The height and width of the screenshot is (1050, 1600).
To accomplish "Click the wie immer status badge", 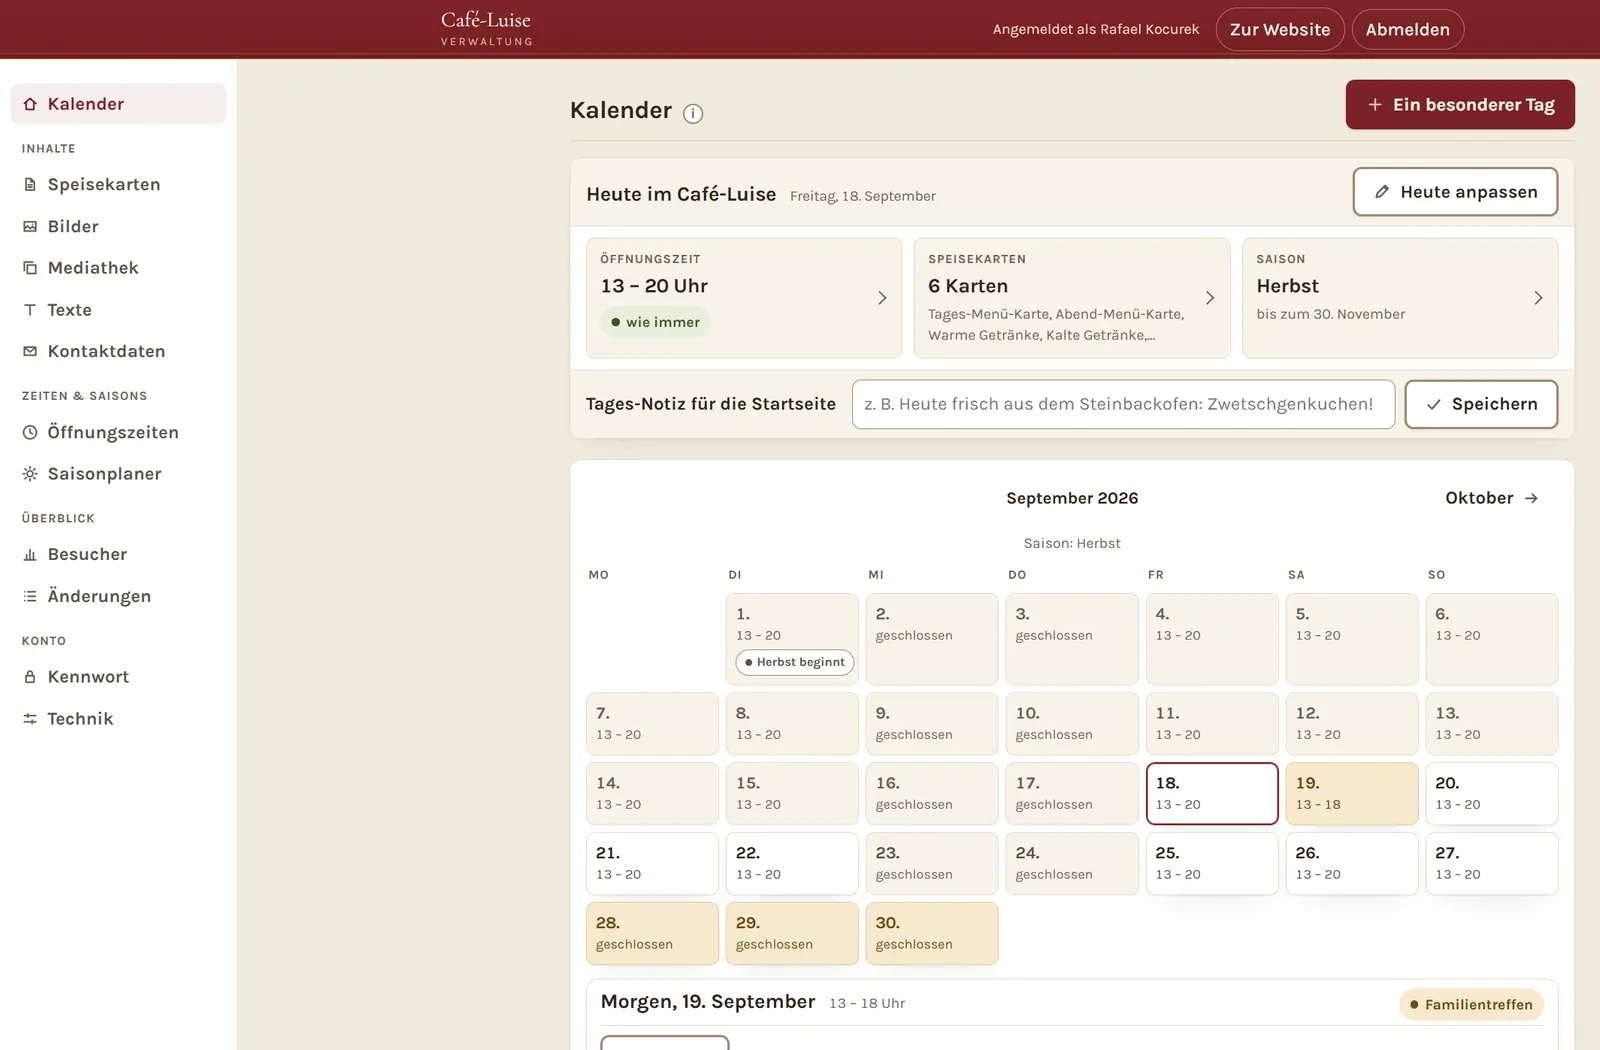I will coord(655,323).
